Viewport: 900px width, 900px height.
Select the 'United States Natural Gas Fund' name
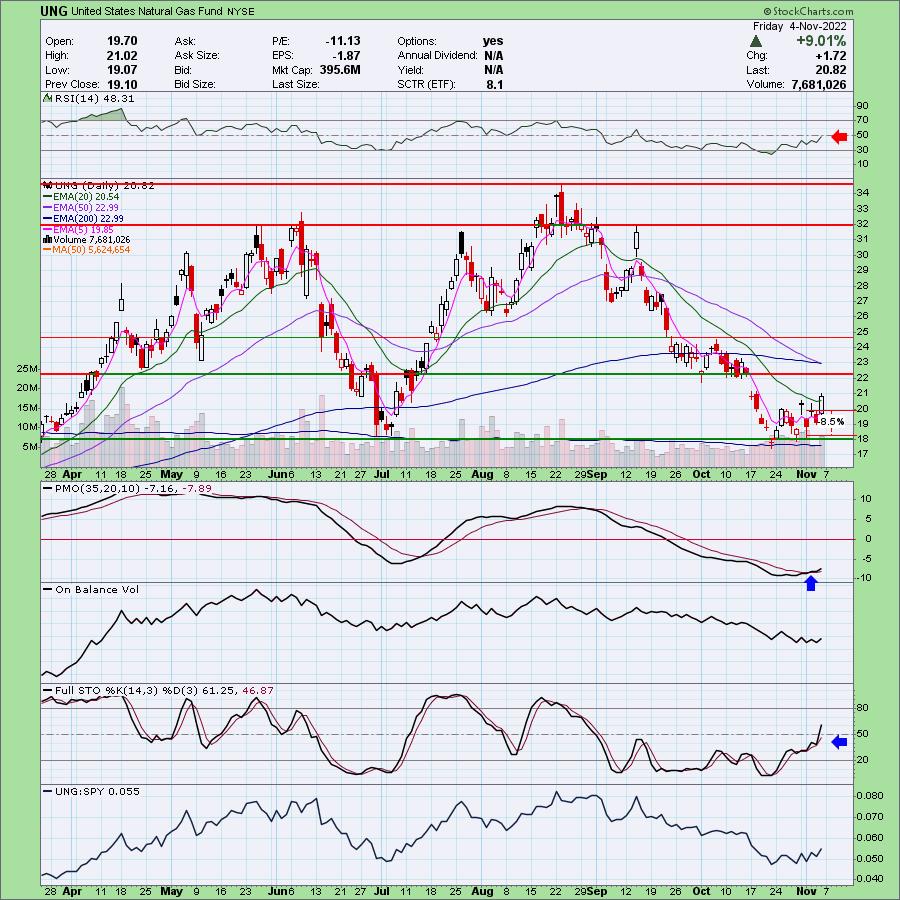[x=147, y=11]
